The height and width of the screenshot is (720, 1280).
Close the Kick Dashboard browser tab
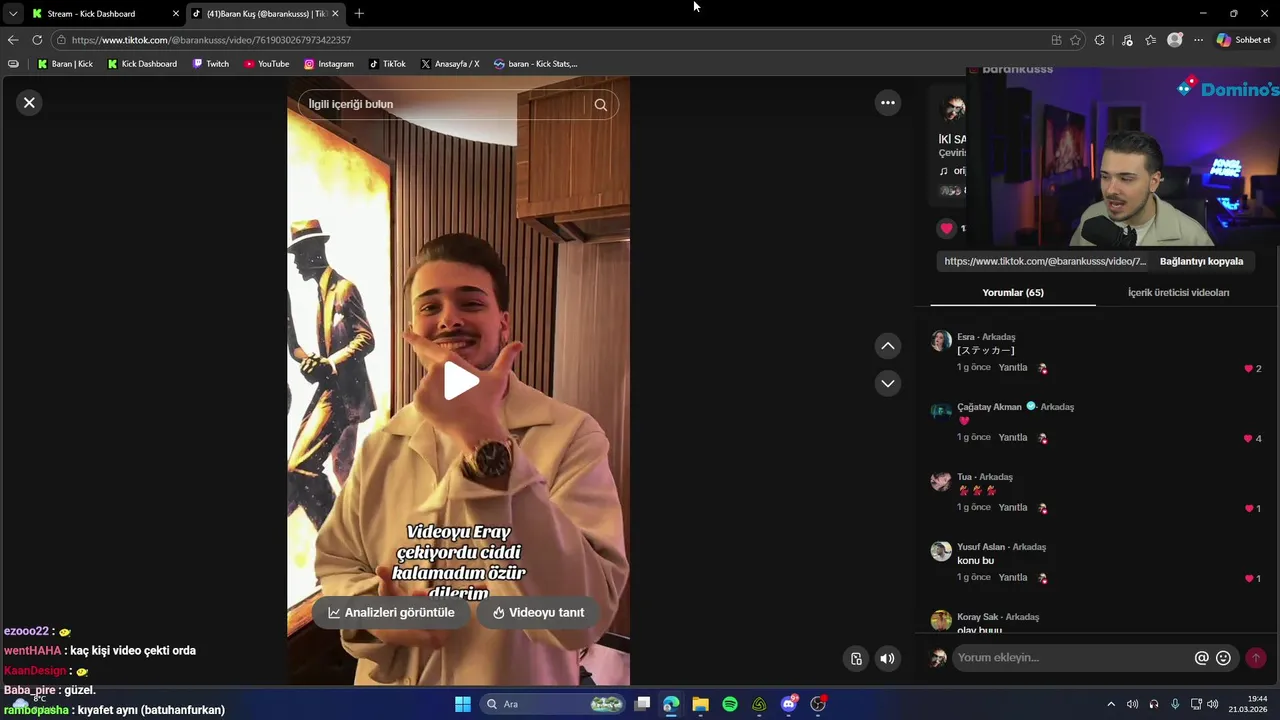point(176,14)
